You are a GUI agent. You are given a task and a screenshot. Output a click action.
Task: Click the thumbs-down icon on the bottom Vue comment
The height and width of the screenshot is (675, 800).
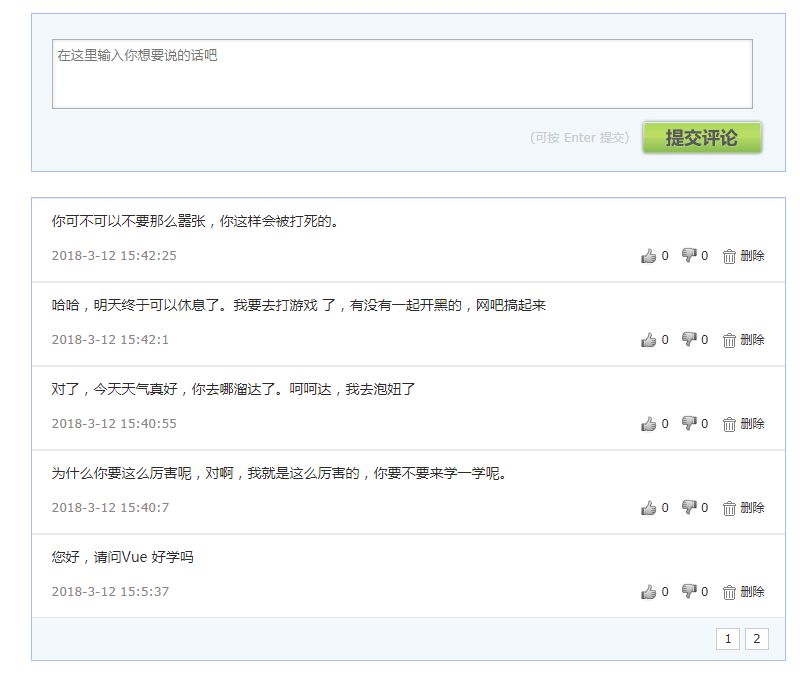click(691, 593)
